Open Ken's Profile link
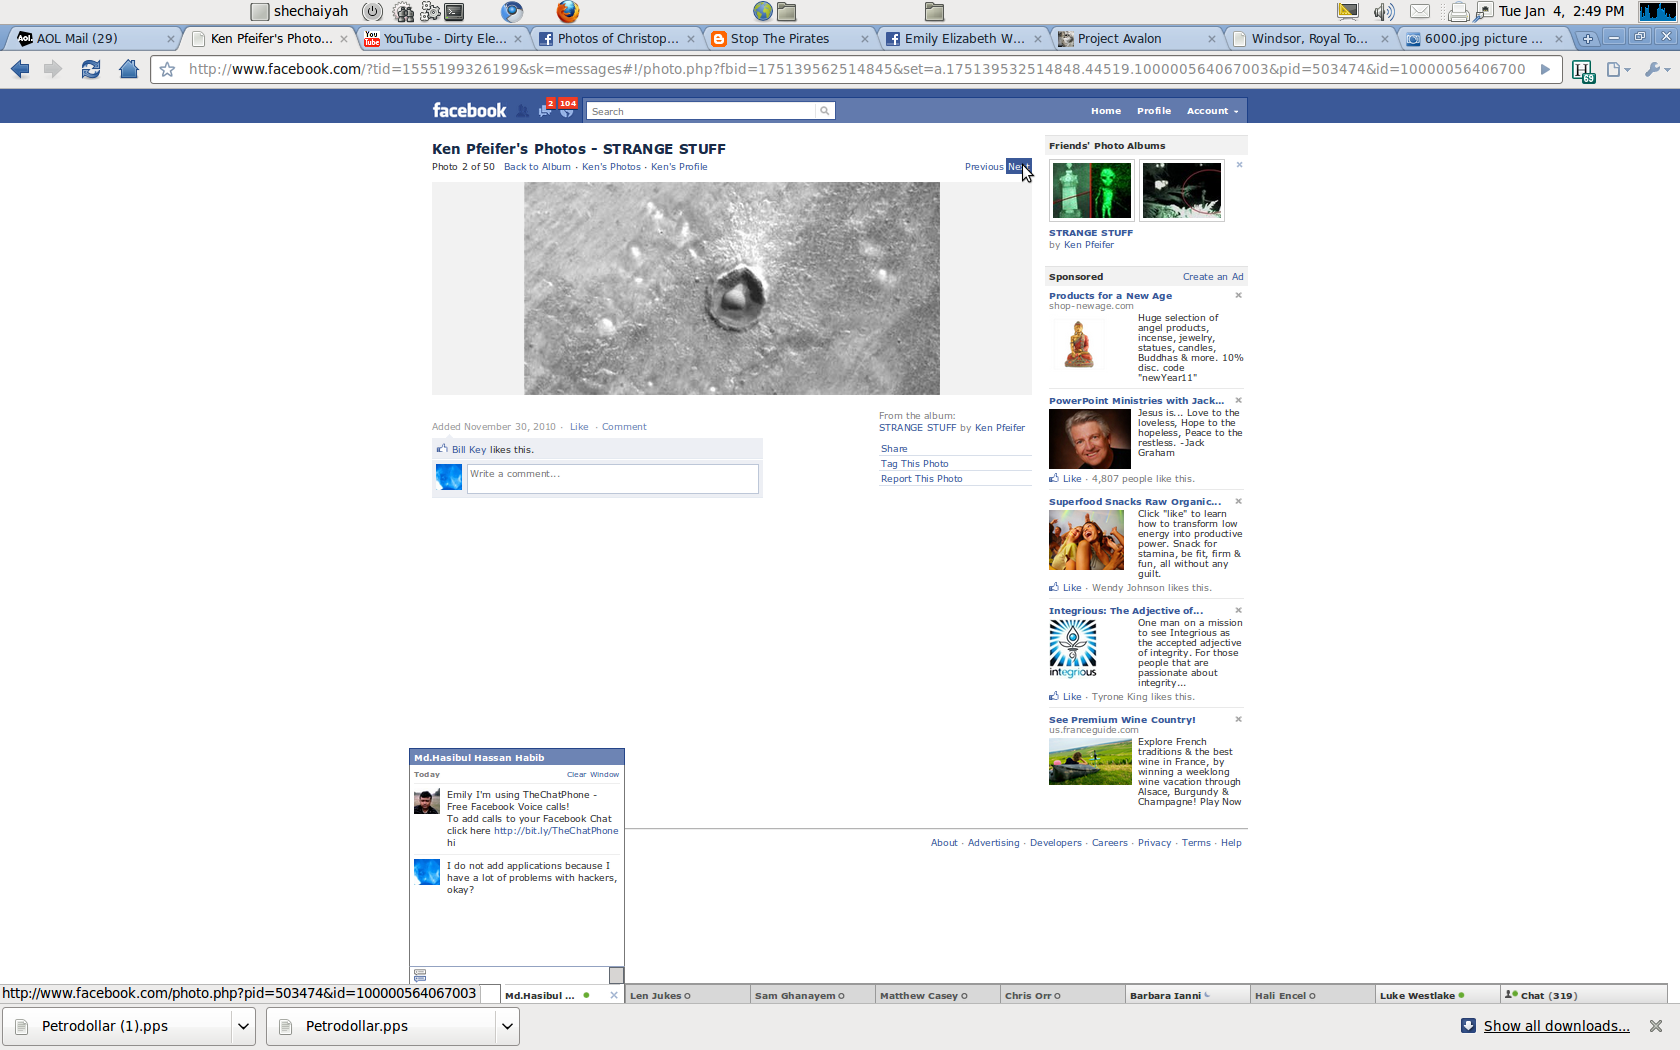Screen dimensions: 1680x1050 click(679, 167)
